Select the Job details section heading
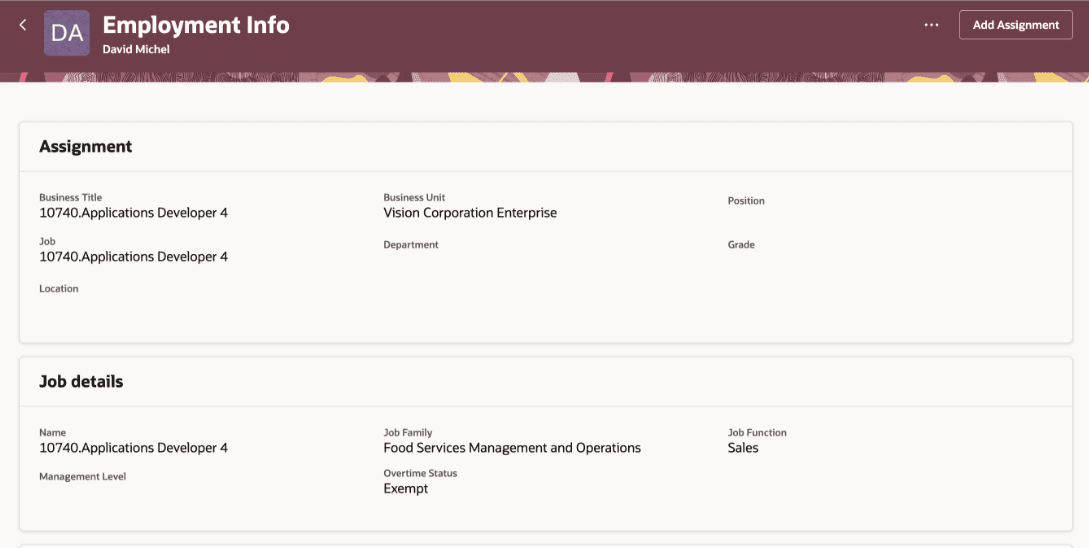The width and height of the screenshot is (1089, 548). pos(81,381)
